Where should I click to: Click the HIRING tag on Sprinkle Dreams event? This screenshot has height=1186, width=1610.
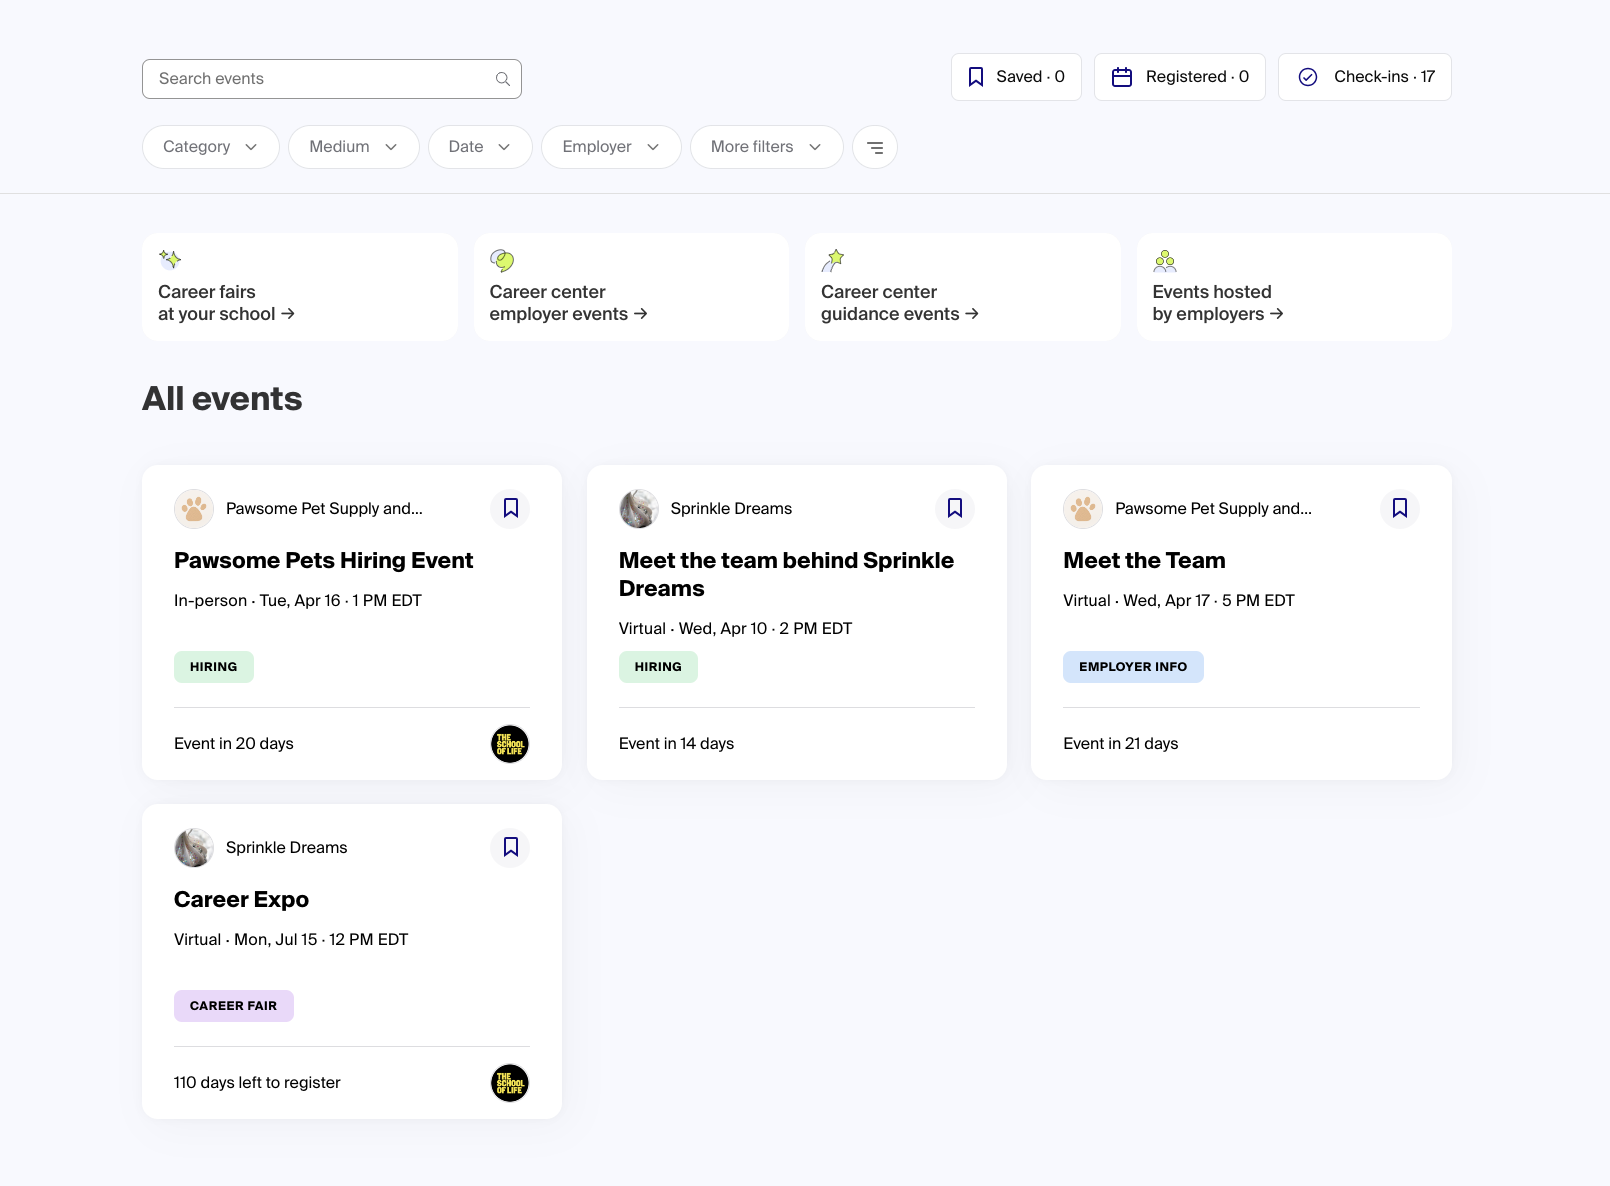click(x=658, y=666)
